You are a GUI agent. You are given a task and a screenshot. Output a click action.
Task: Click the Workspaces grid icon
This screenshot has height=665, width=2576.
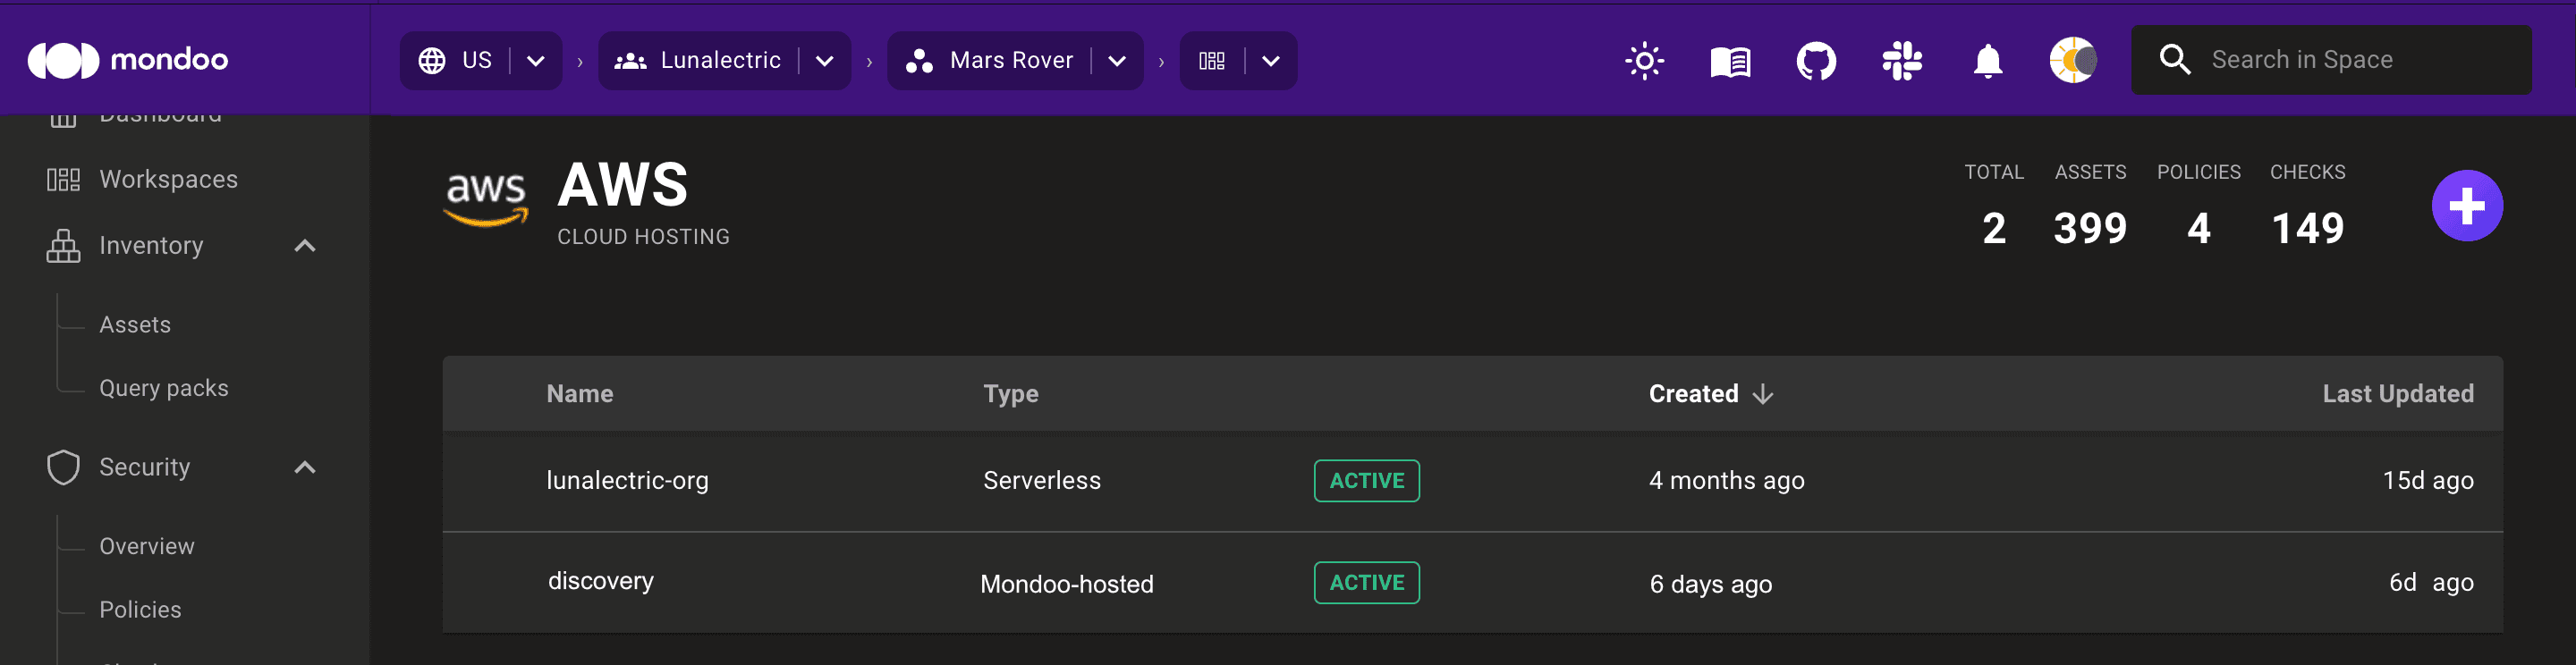tap(63, 178)
